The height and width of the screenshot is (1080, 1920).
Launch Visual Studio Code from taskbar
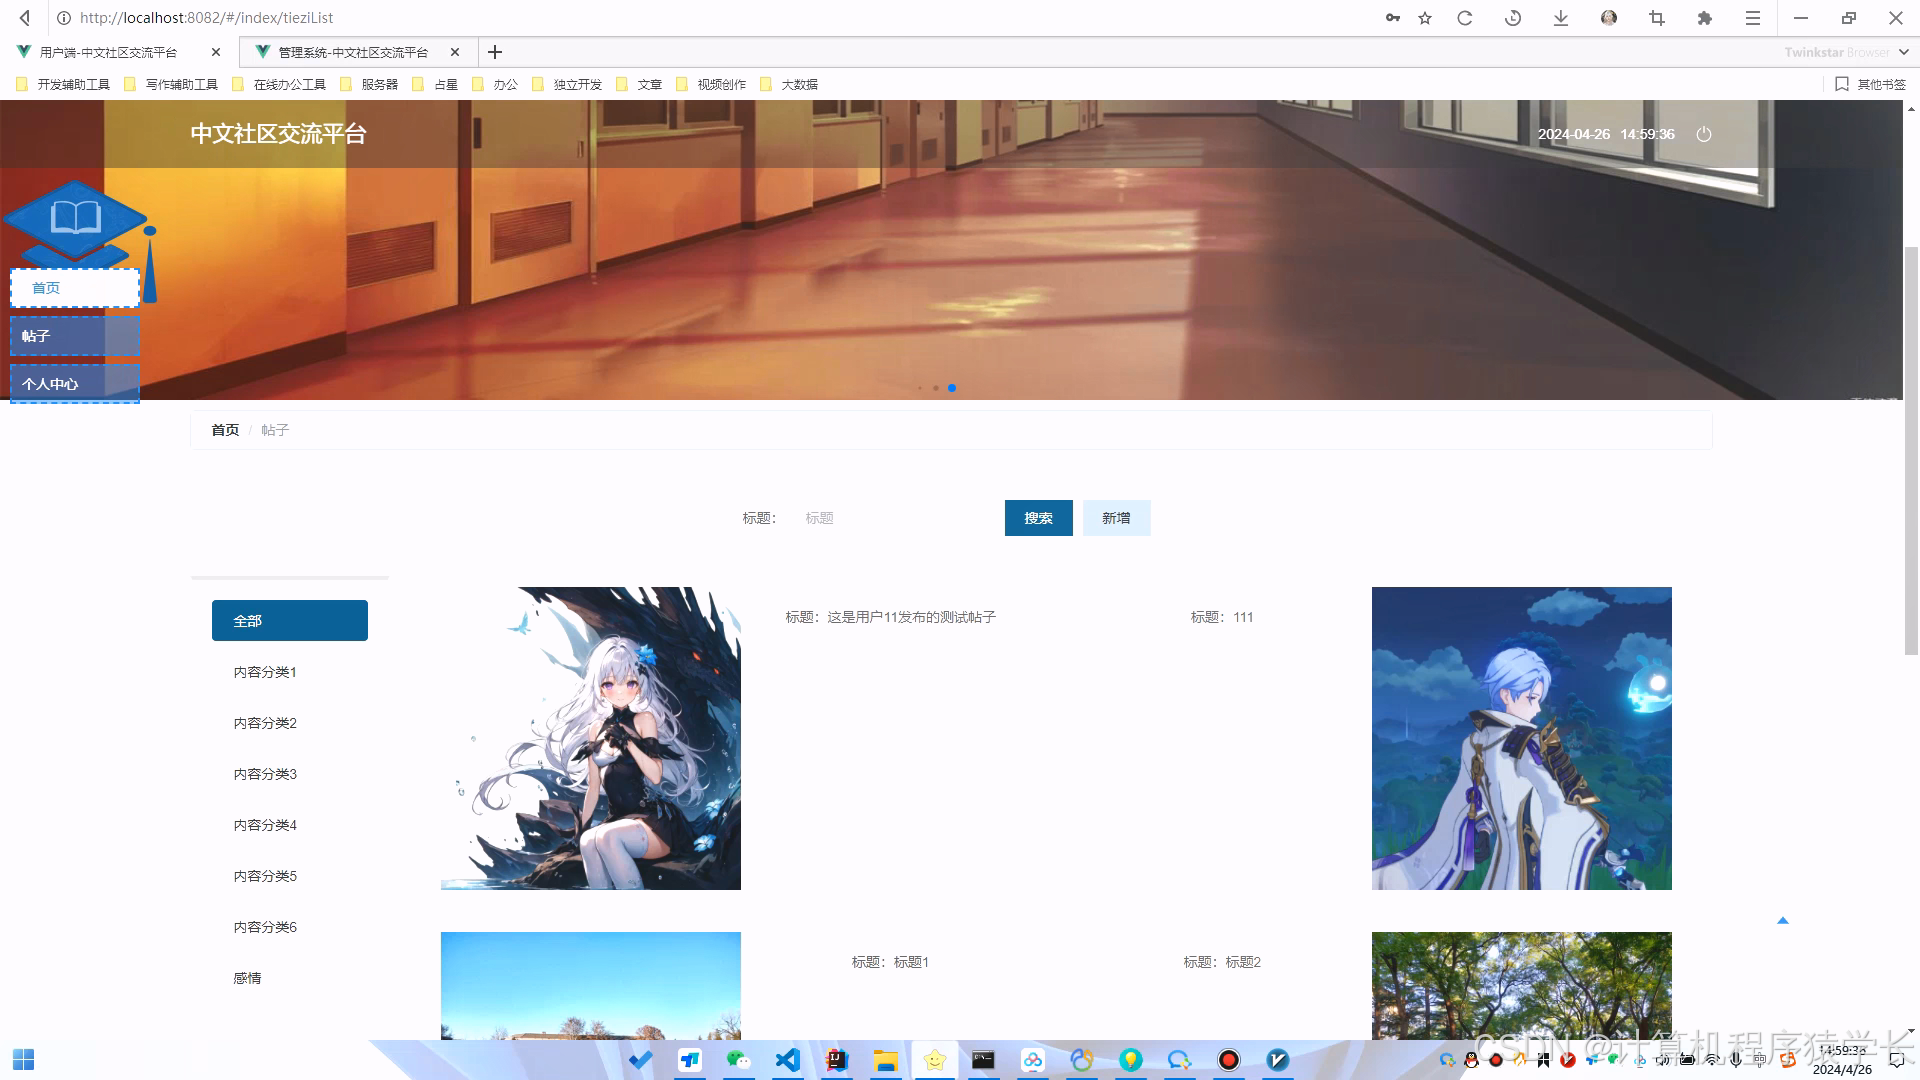[788, 1060]
